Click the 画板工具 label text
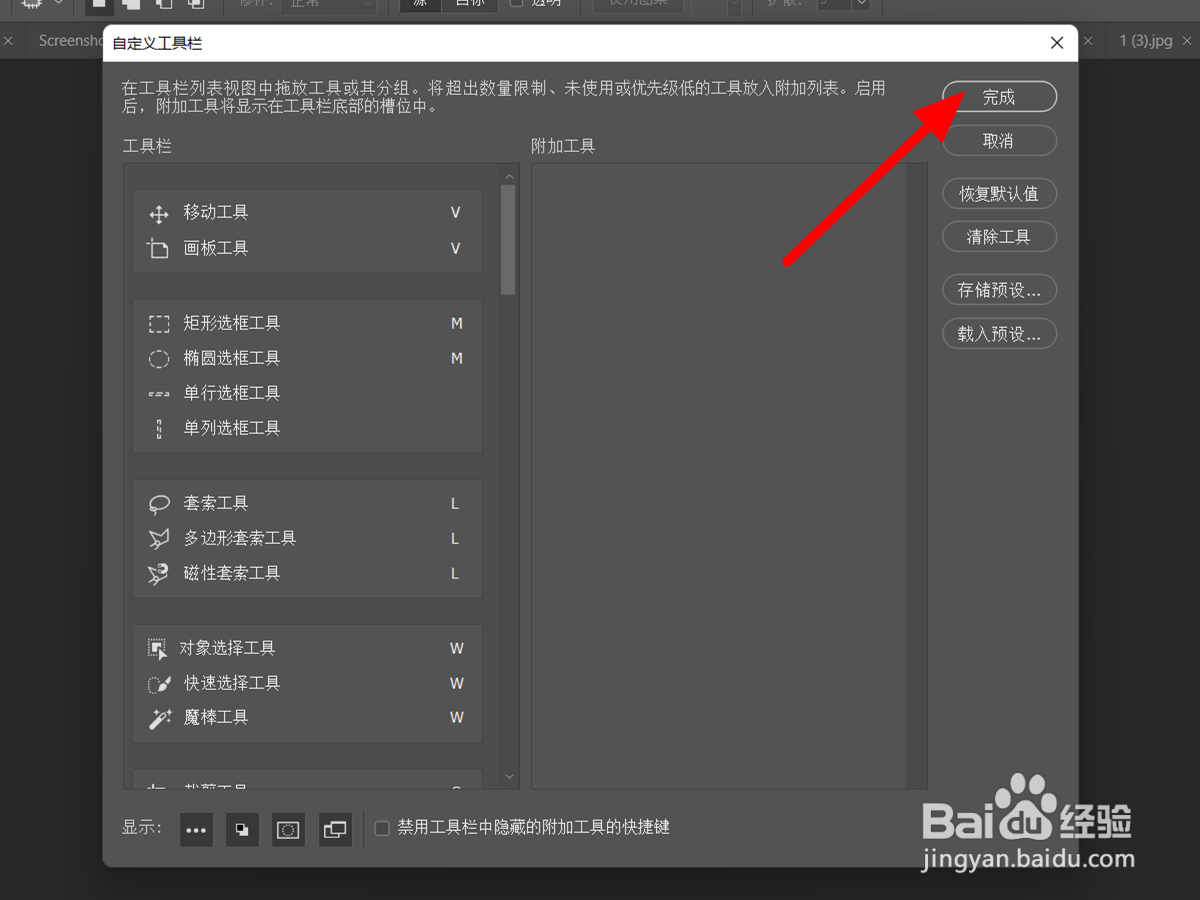This screenshot has width=1200, height=900. click(216, 248)
